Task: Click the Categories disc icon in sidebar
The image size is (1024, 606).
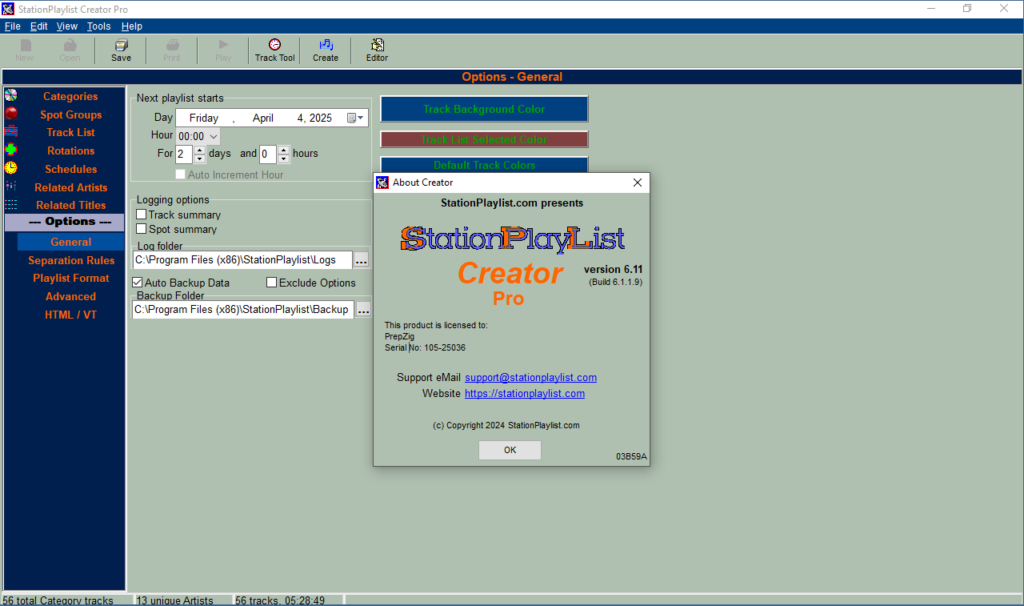Action: click(x=11, y=95)
